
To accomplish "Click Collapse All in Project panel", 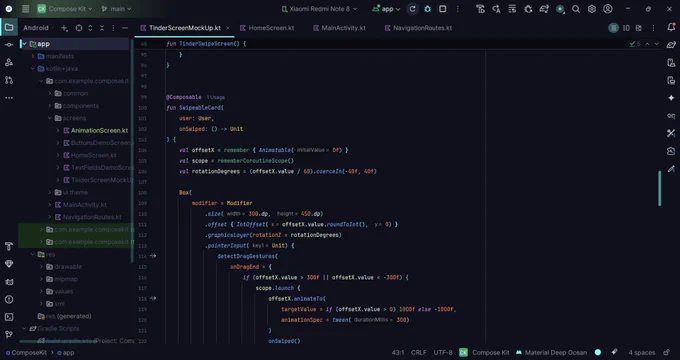I will (x=102, y=28).
